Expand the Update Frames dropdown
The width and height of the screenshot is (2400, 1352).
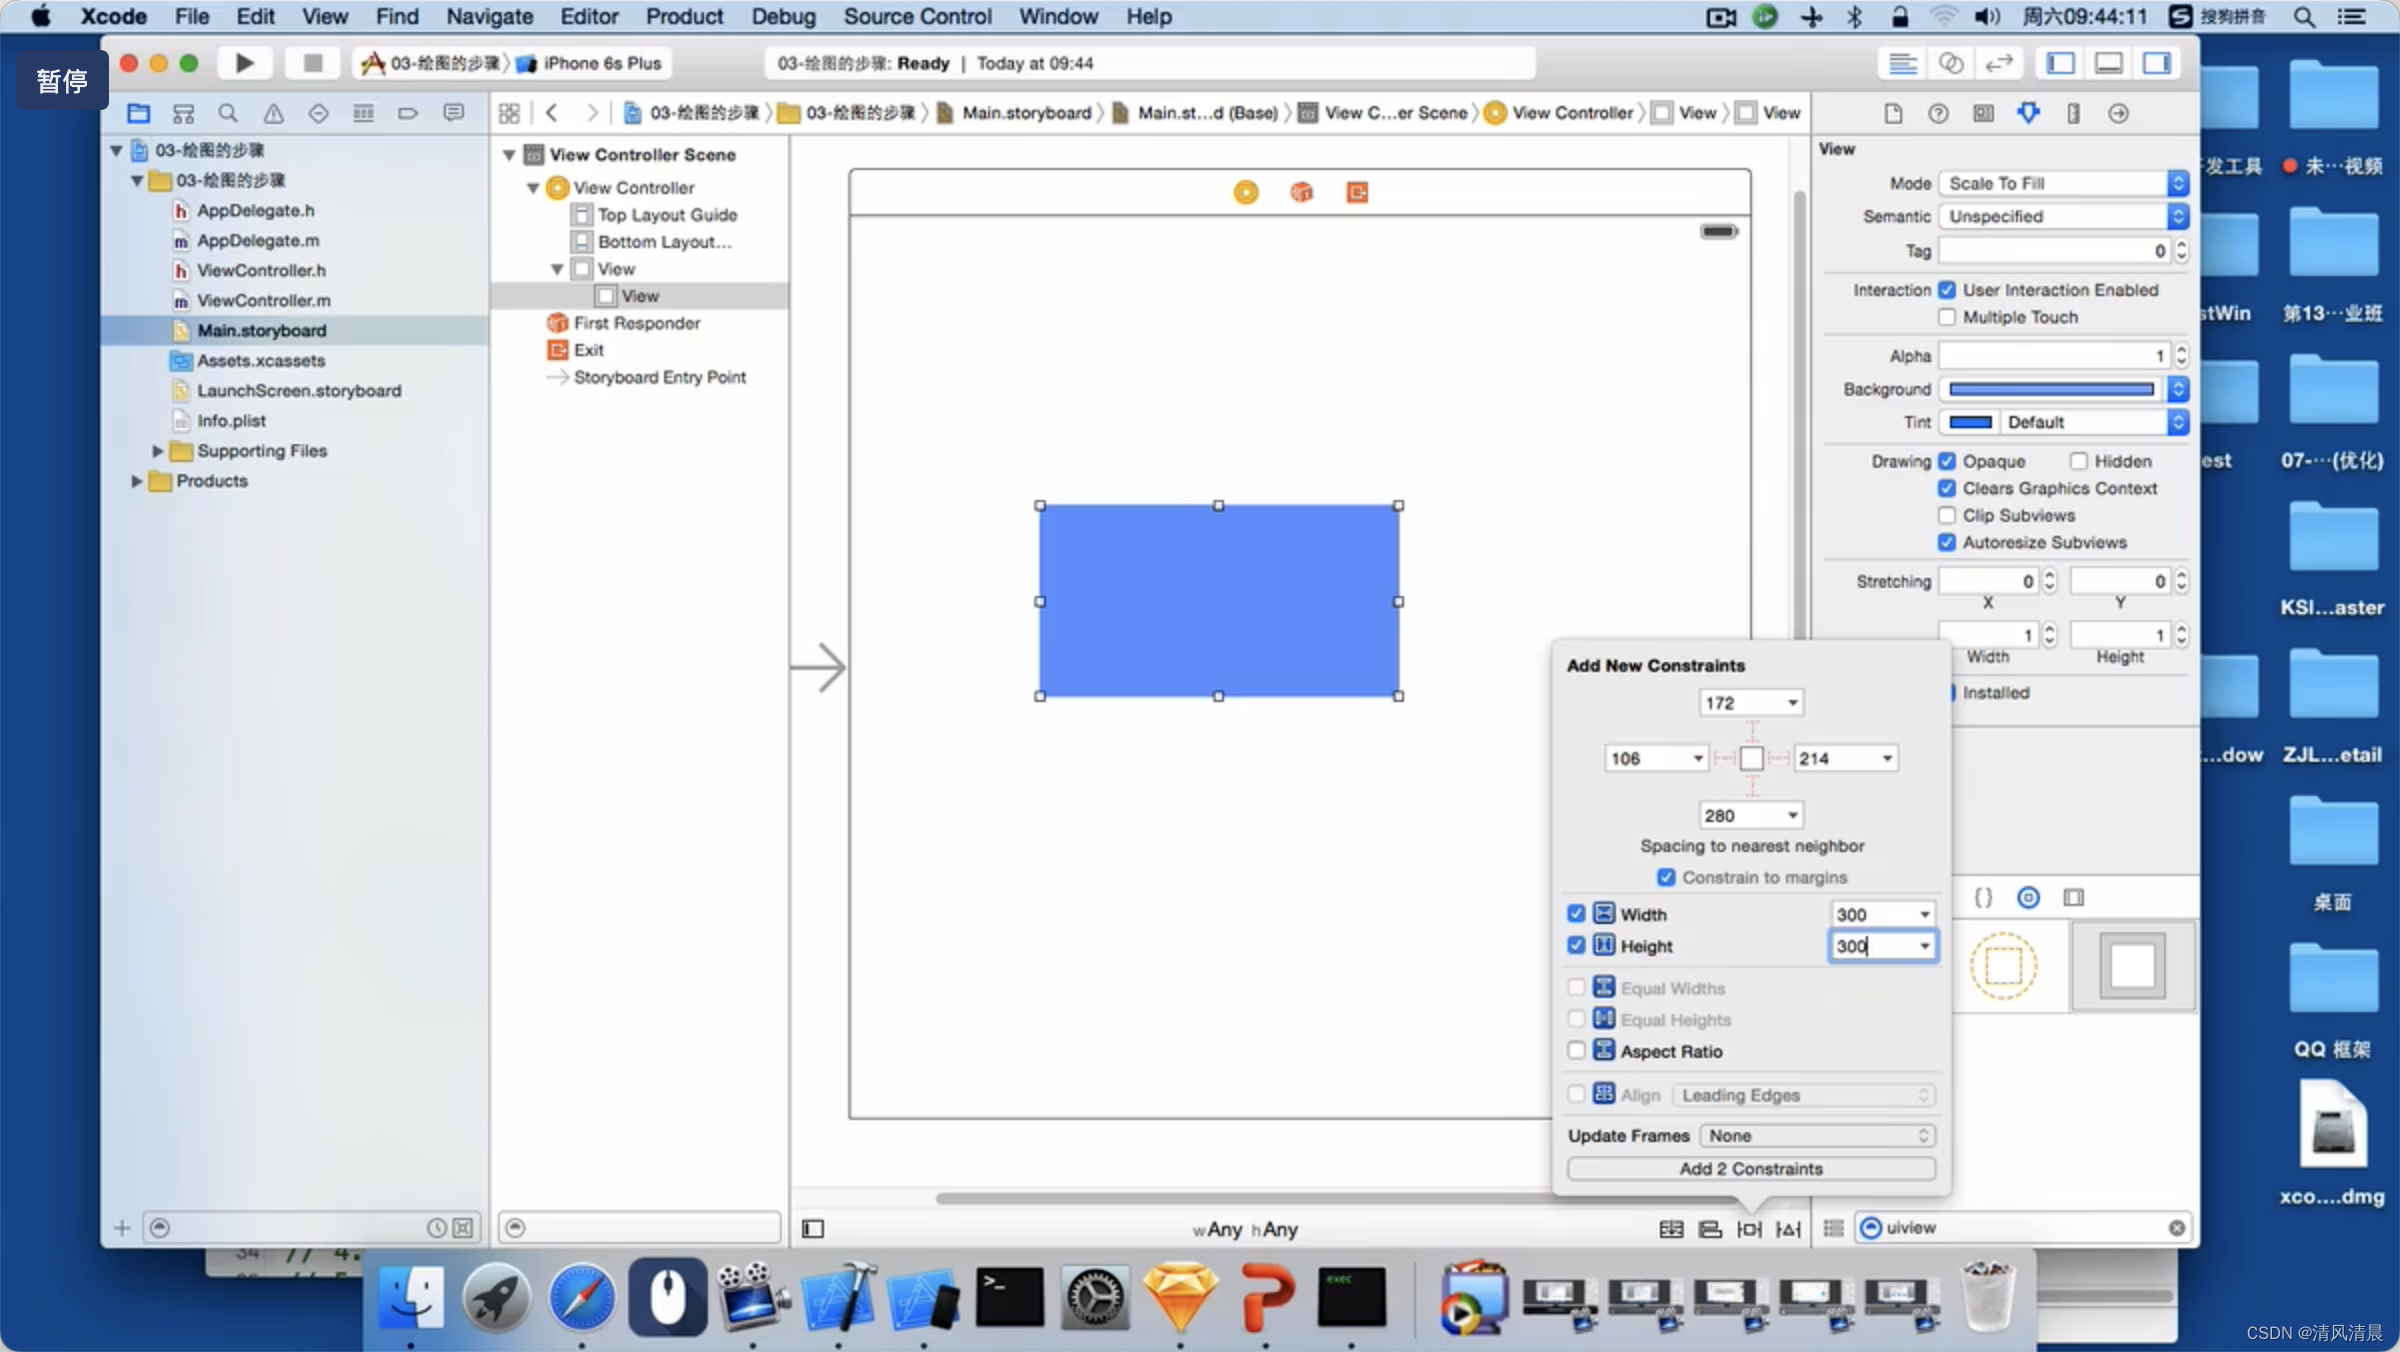pyautogui.click(x=1813, y=1134)
